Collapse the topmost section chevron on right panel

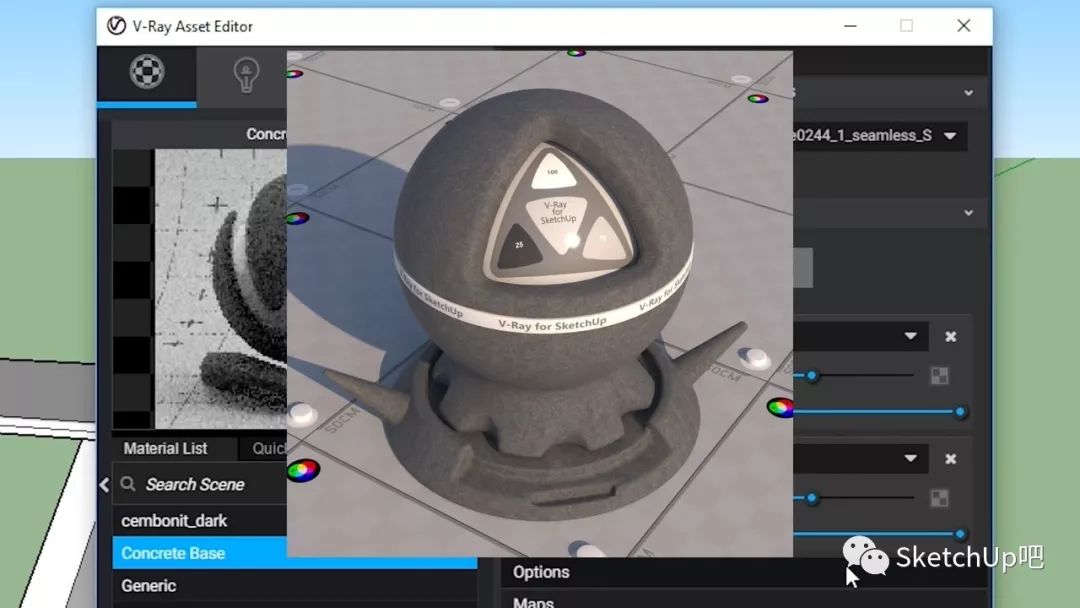point(968,93)
